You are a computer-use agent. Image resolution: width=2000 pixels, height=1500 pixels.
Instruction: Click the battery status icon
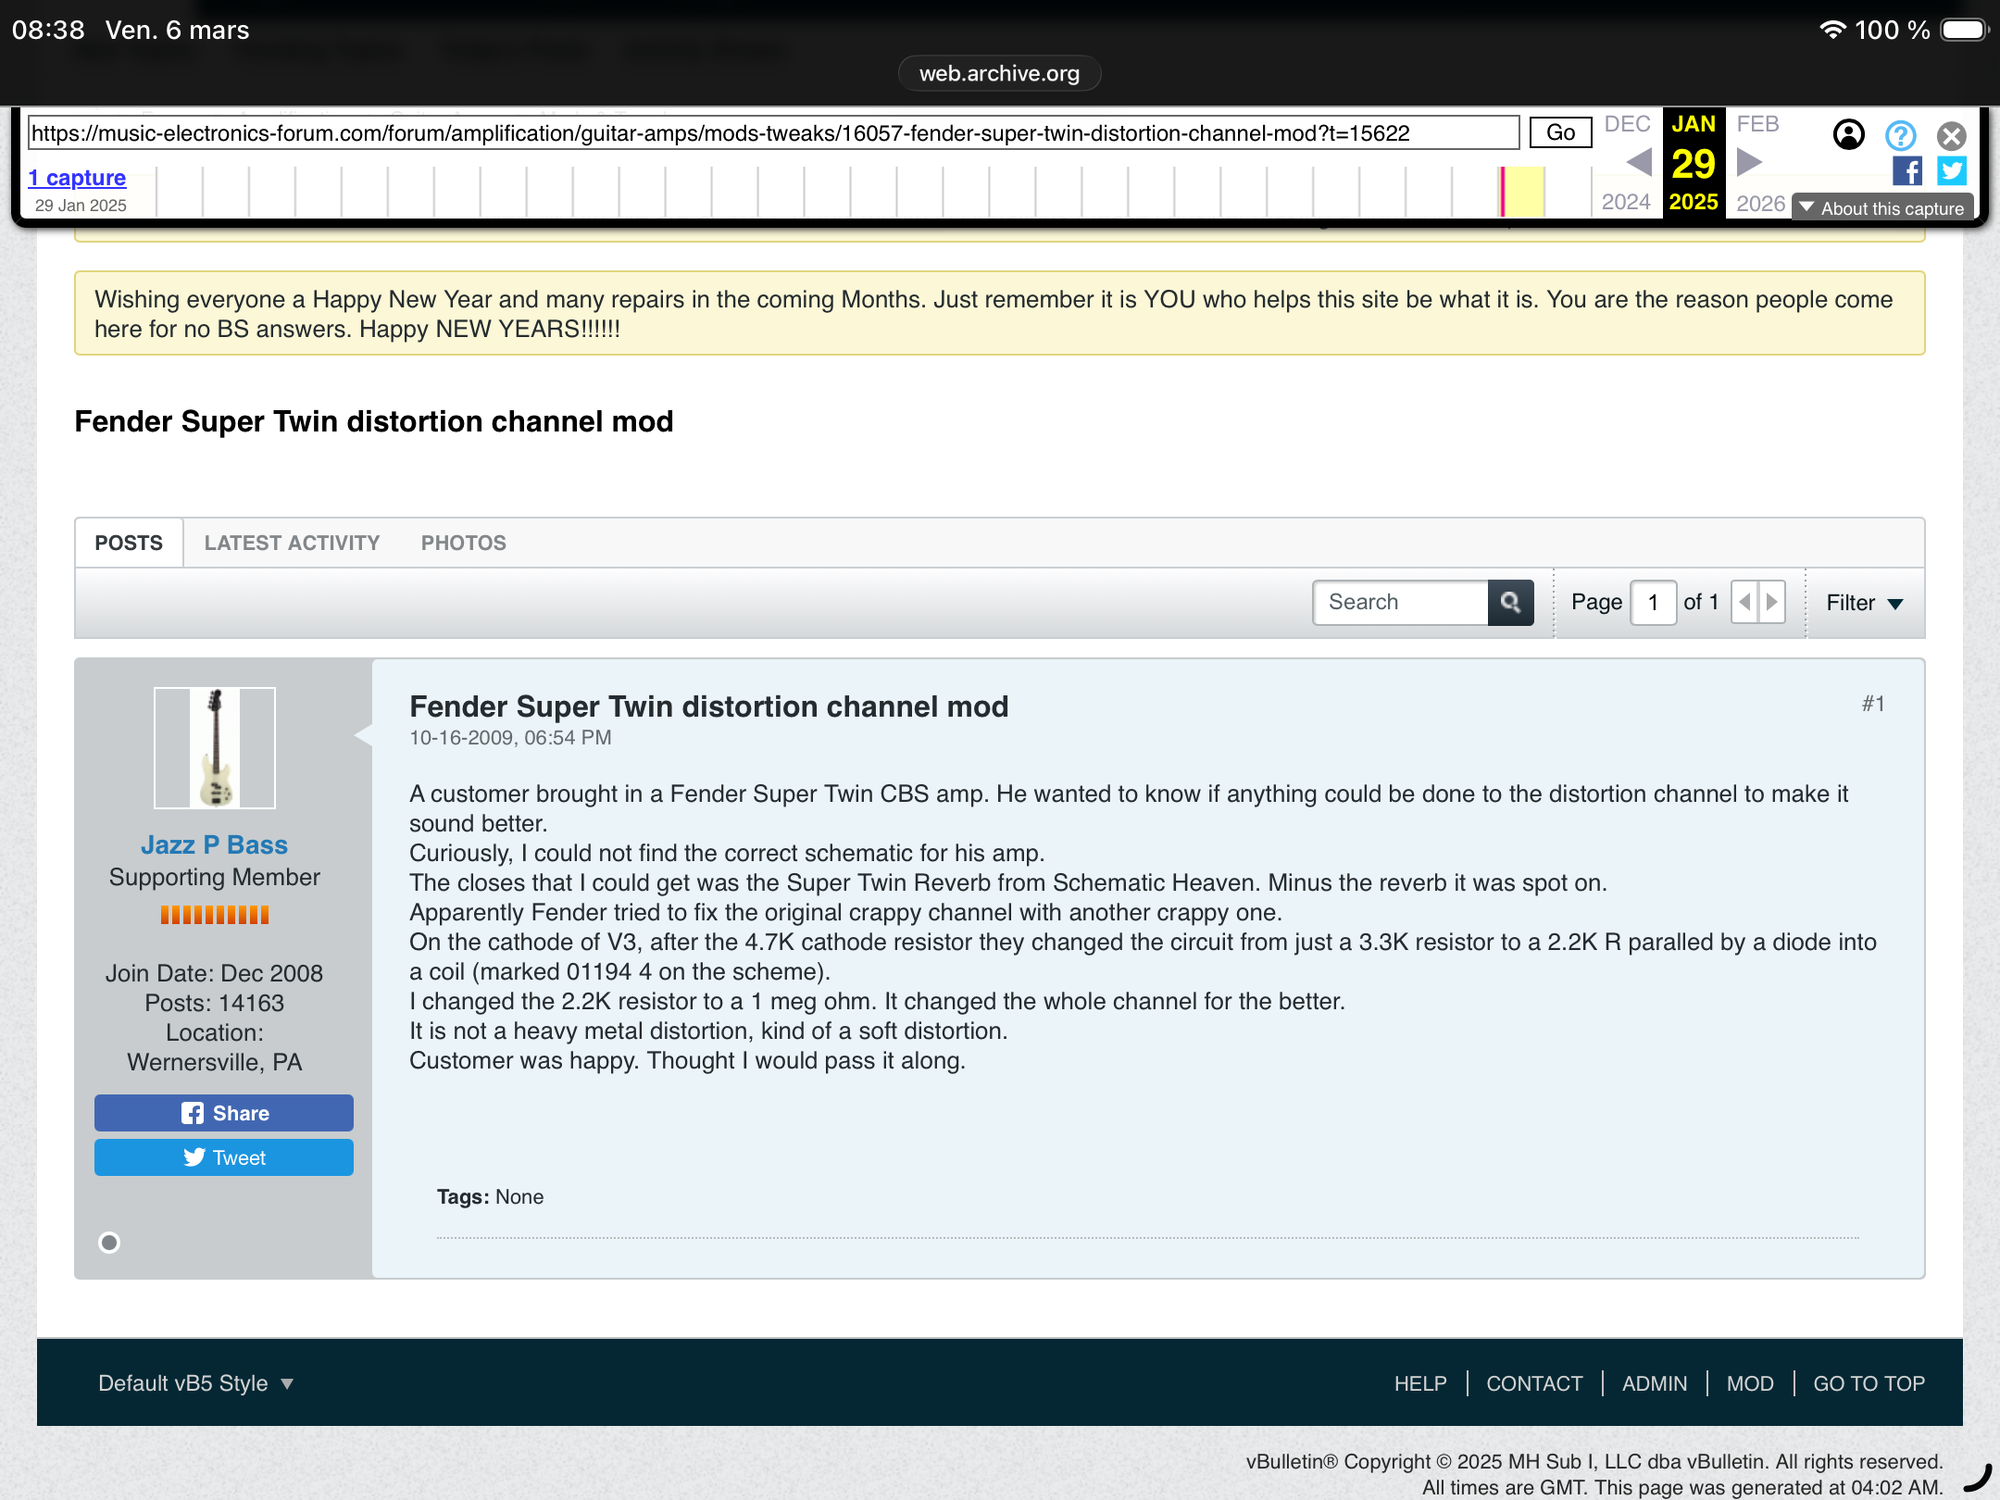click(x=1964, y=30)
